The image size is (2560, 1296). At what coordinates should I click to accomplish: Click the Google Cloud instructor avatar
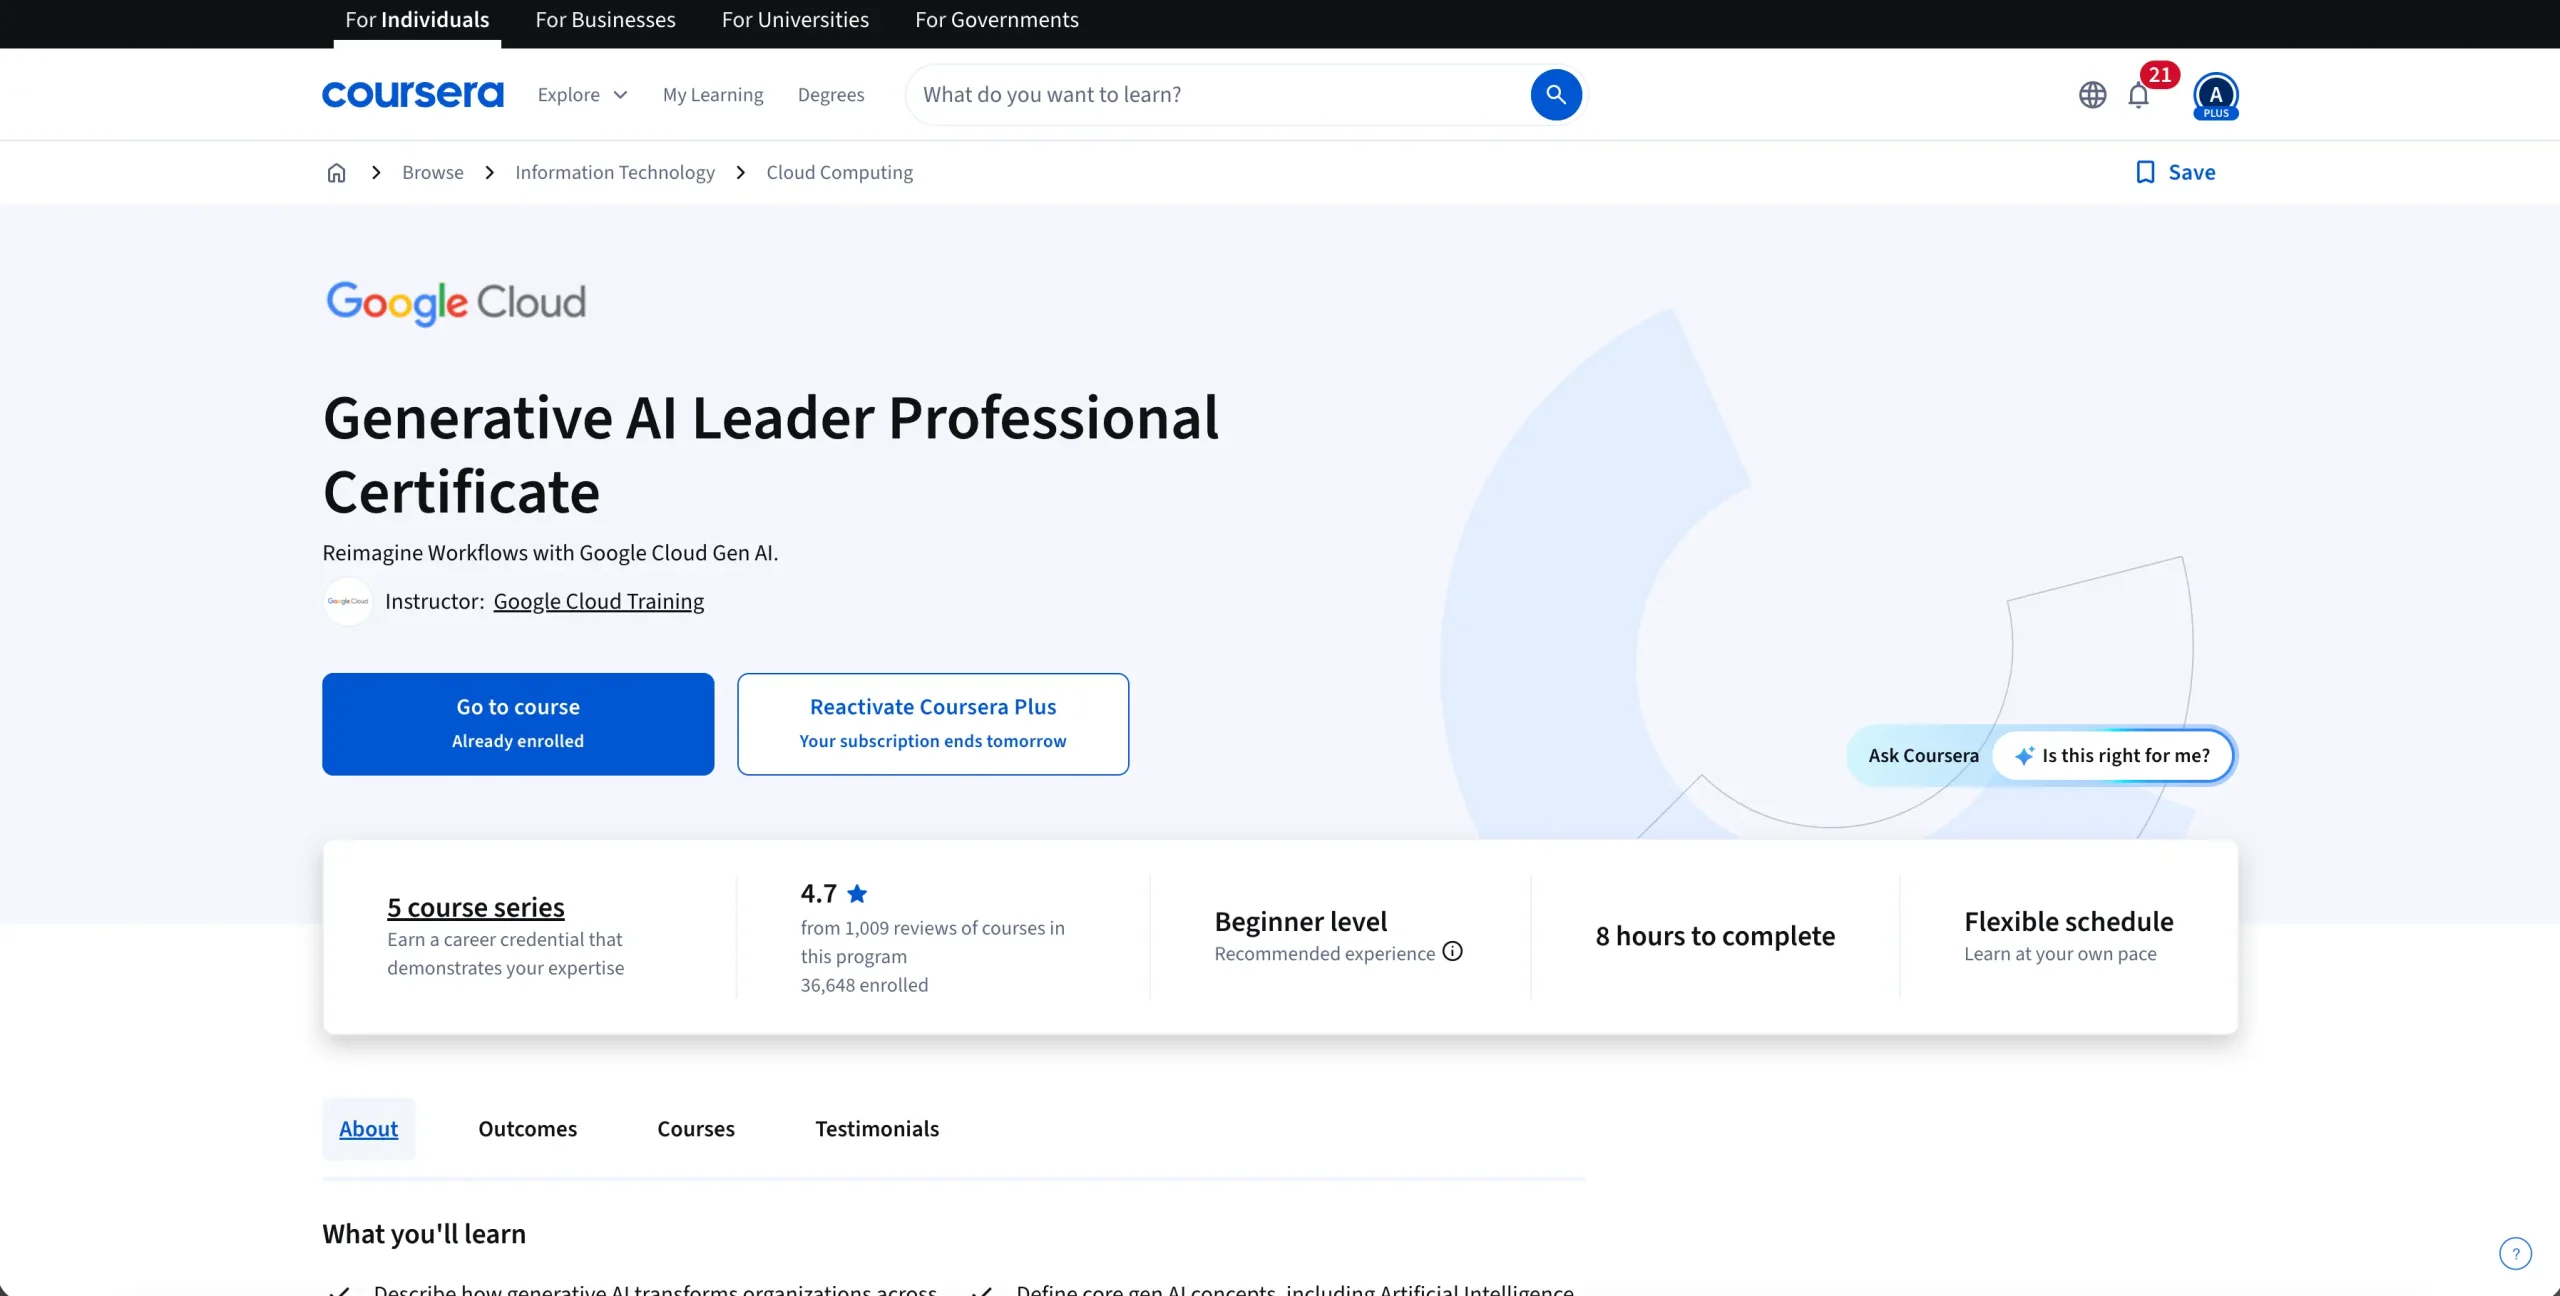click(348, 601)
